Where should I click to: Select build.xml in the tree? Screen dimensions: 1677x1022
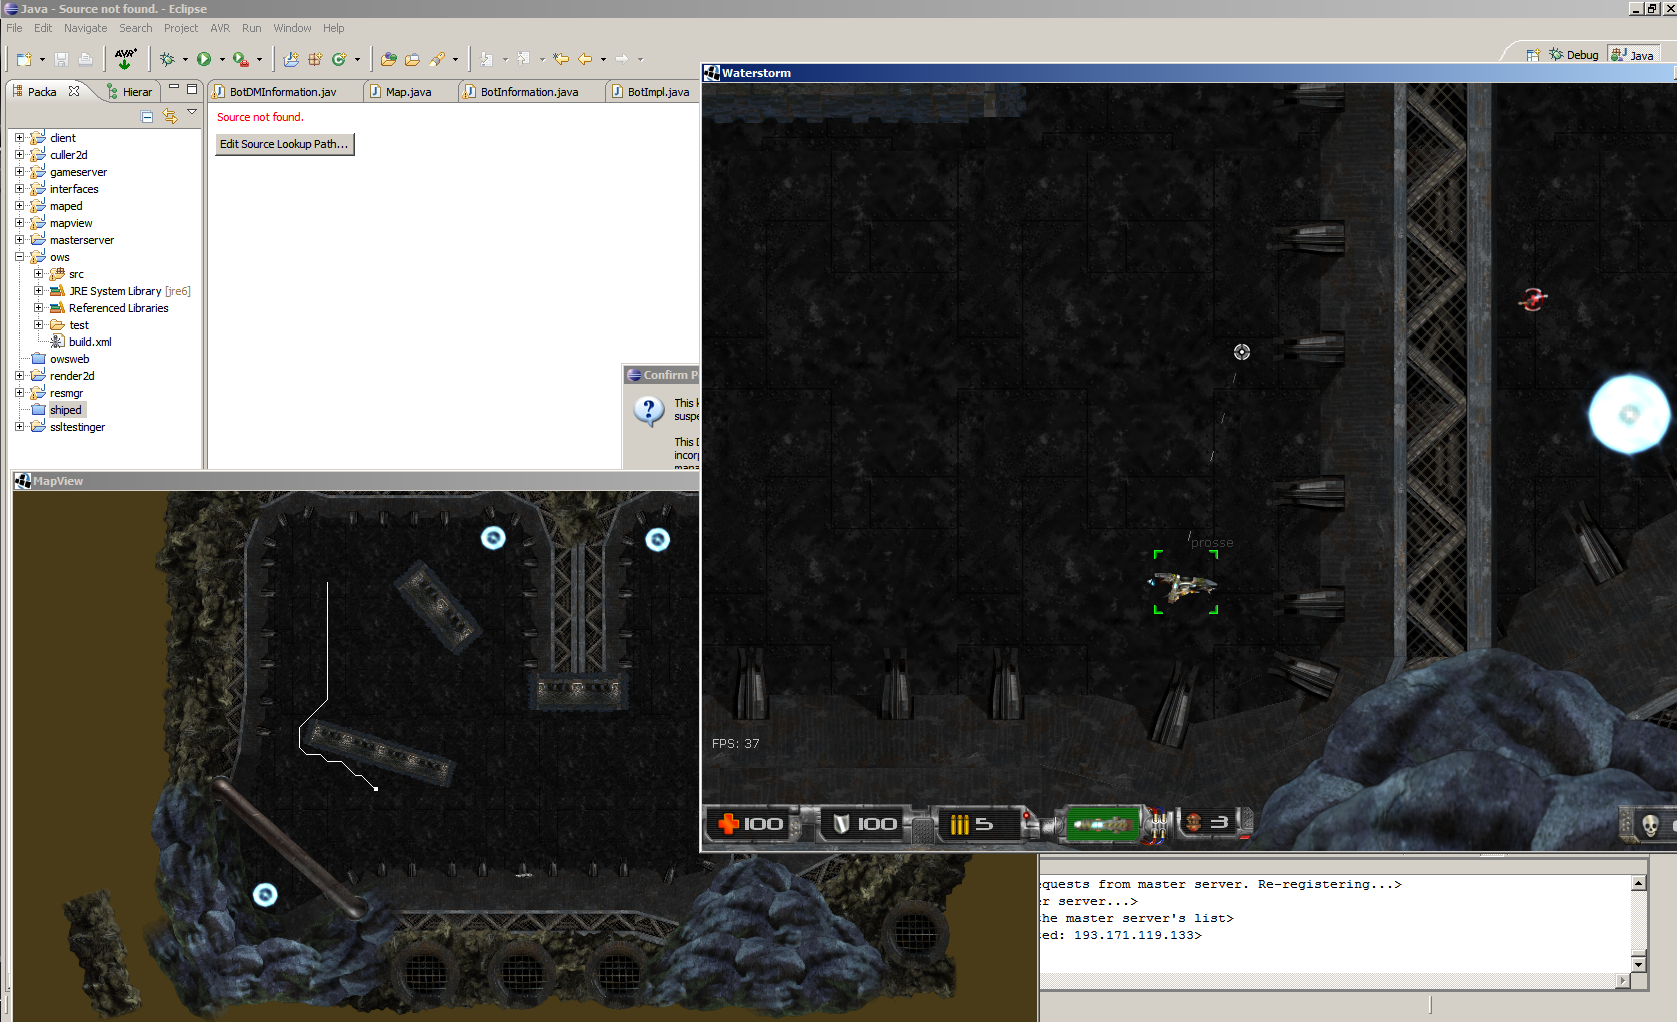coord(90,342)
